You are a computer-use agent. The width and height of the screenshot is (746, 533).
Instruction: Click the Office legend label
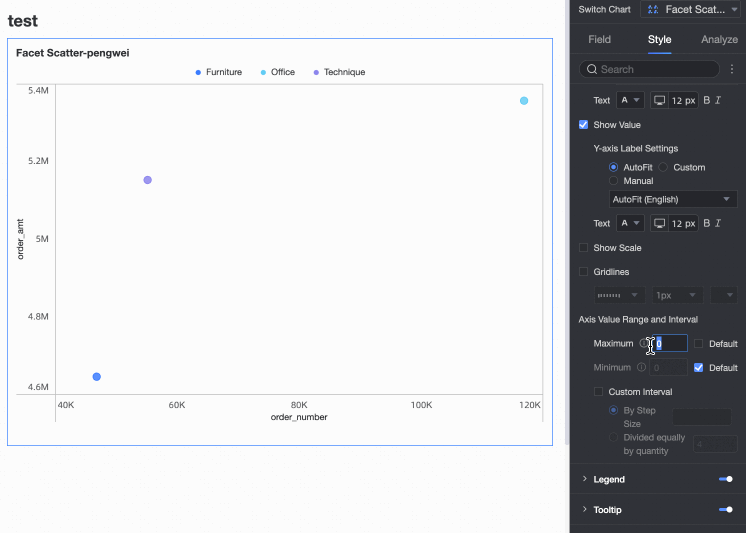[x=283, y=72]
